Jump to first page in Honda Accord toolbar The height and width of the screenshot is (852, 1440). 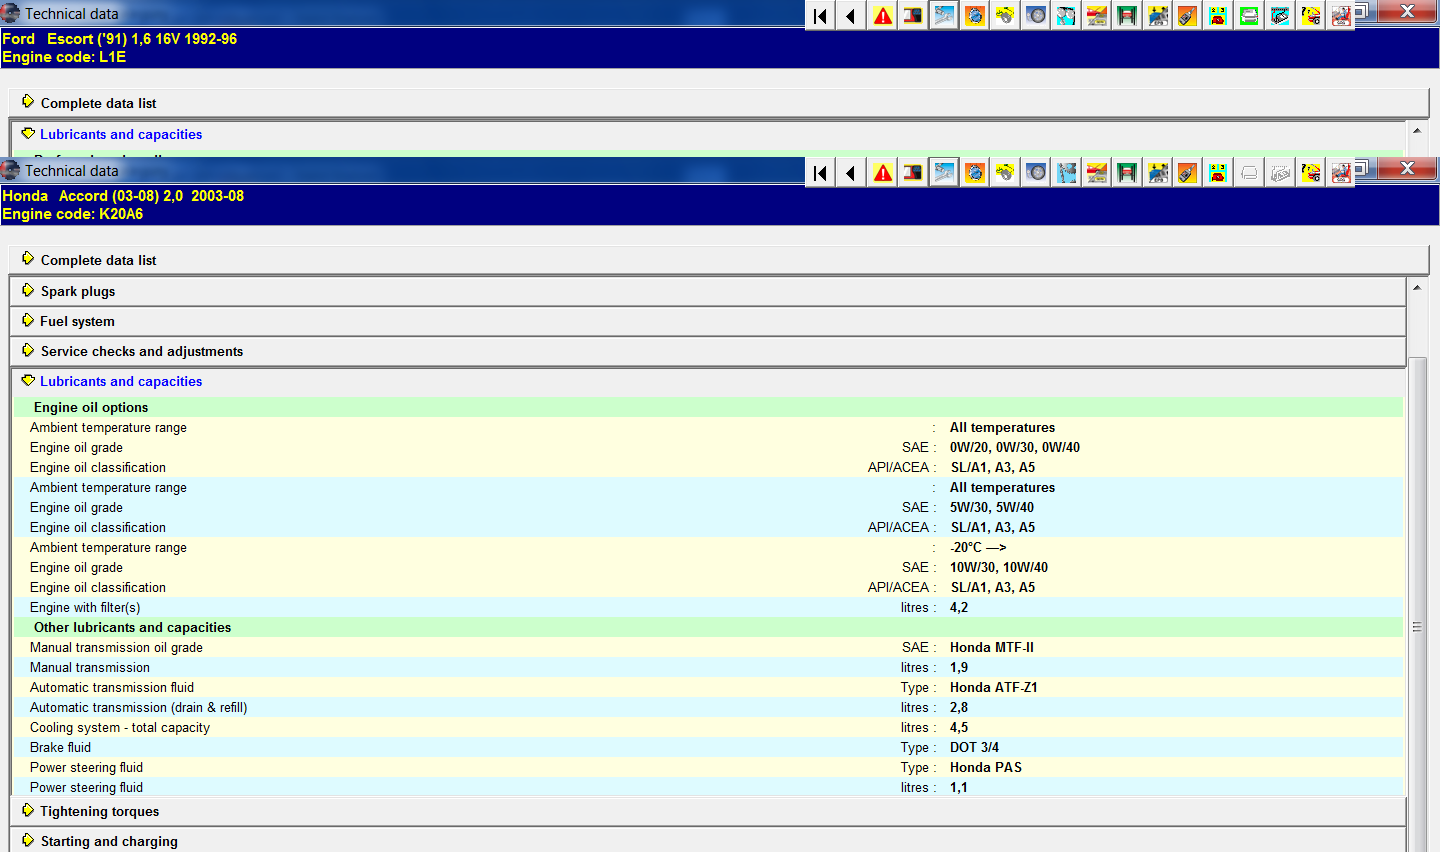821,173
